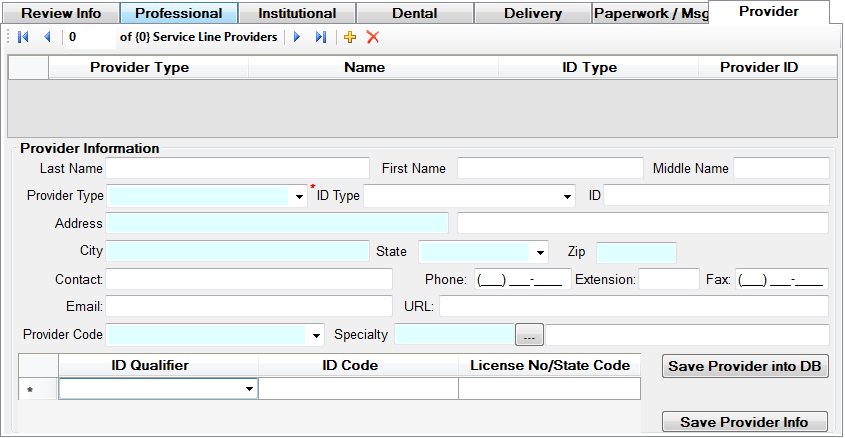This screenshot has height=438, width=845.
Task: Open the Provider Code dropdown
Action: [318, 335]
